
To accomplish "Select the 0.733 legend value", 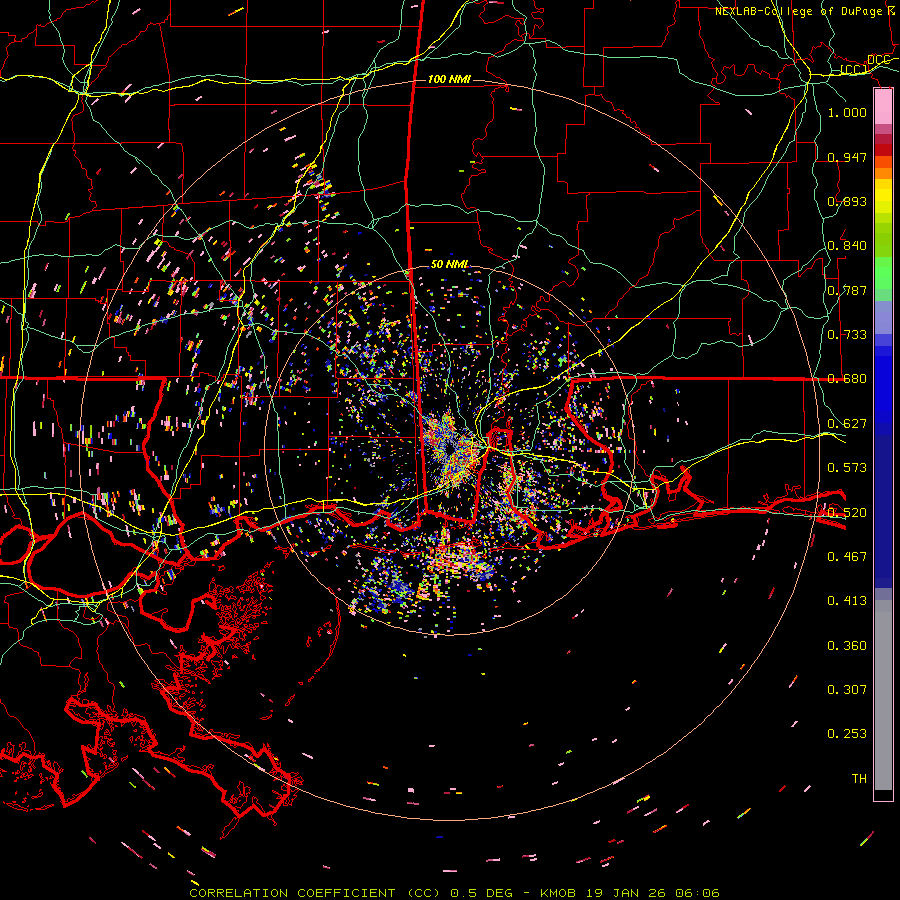I will pos(847,335).
